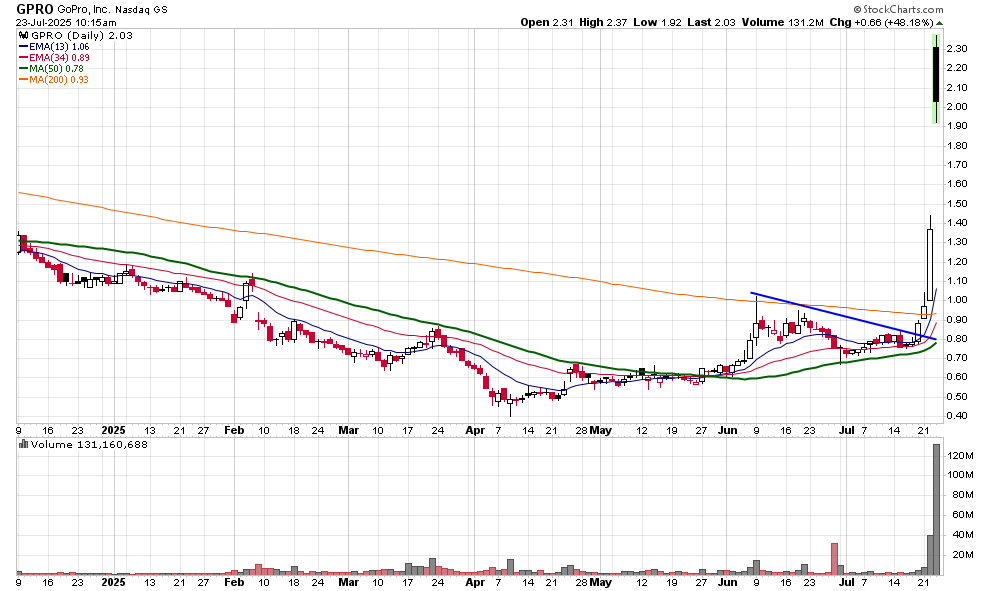
Task: Click the 2.10 price axis label
Action: coord(957,88)
